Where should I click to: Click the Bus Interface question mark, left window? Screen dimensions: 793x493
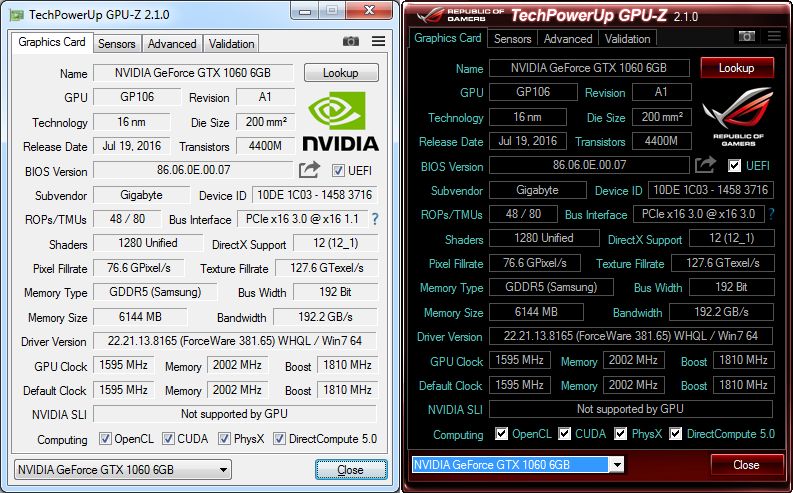tap(375, 219)
